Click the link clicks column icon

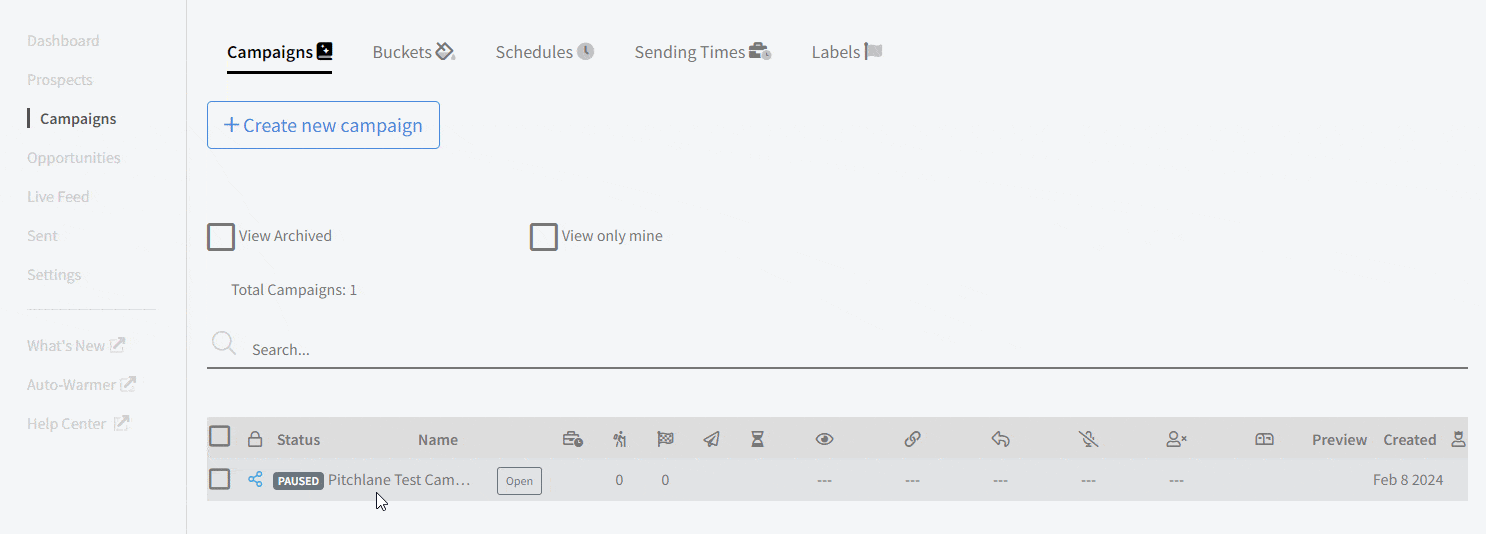912,439
